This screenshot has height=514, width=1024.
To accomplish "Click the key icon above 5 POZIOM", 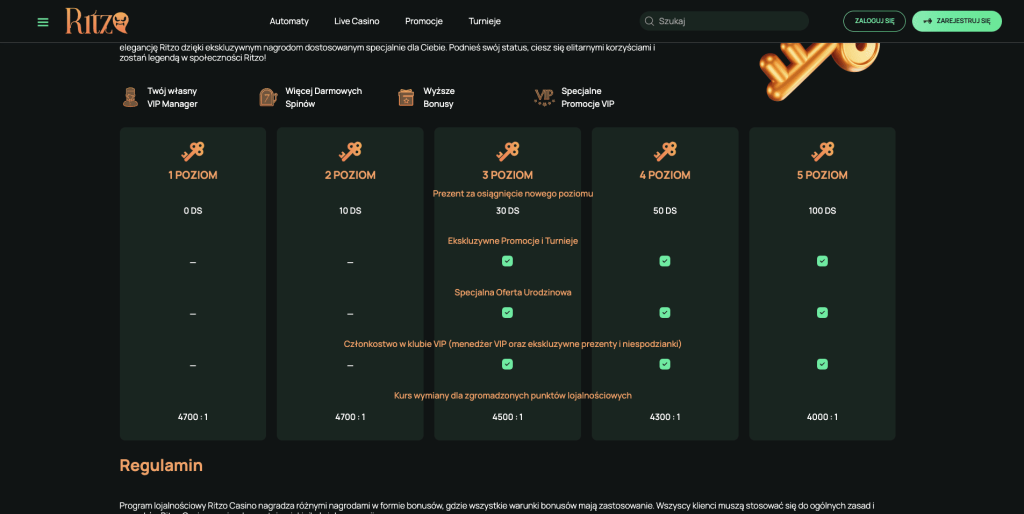I will click(x=822, y=151).
